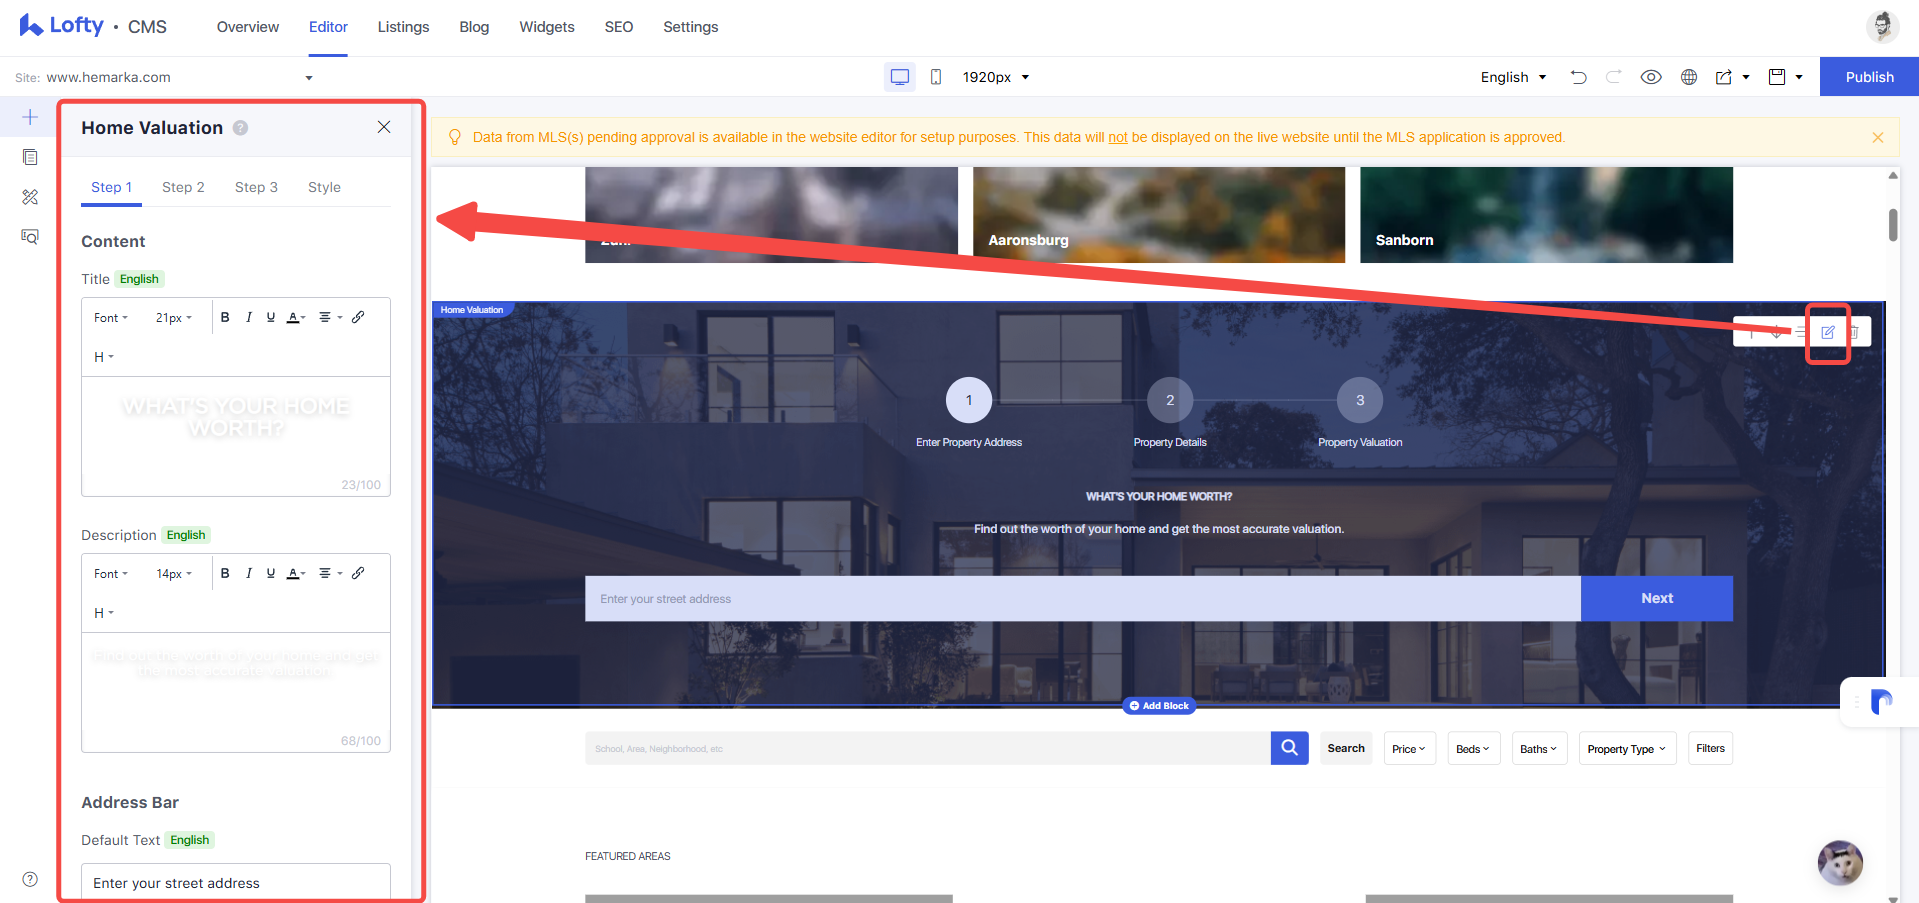Open the pages icon in left sidebar
1919x903 pixels.
tap(30, 157)
